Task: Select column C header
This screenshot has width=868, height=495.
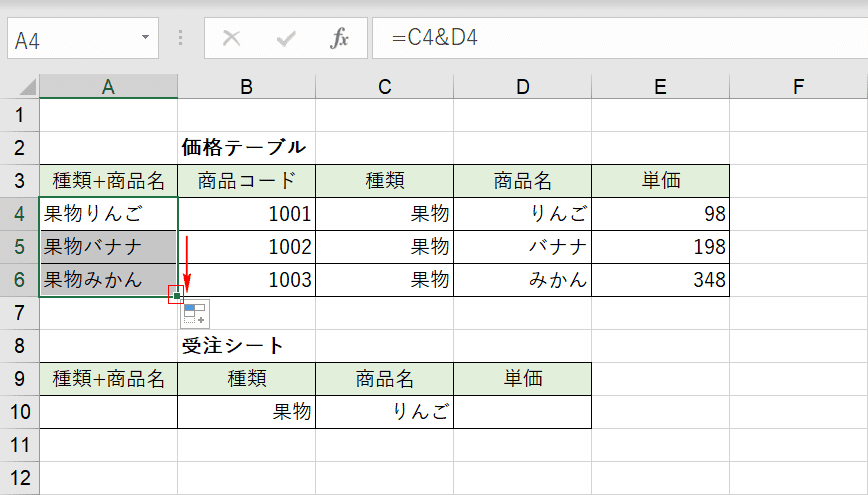Action: [x=385, y=87]
